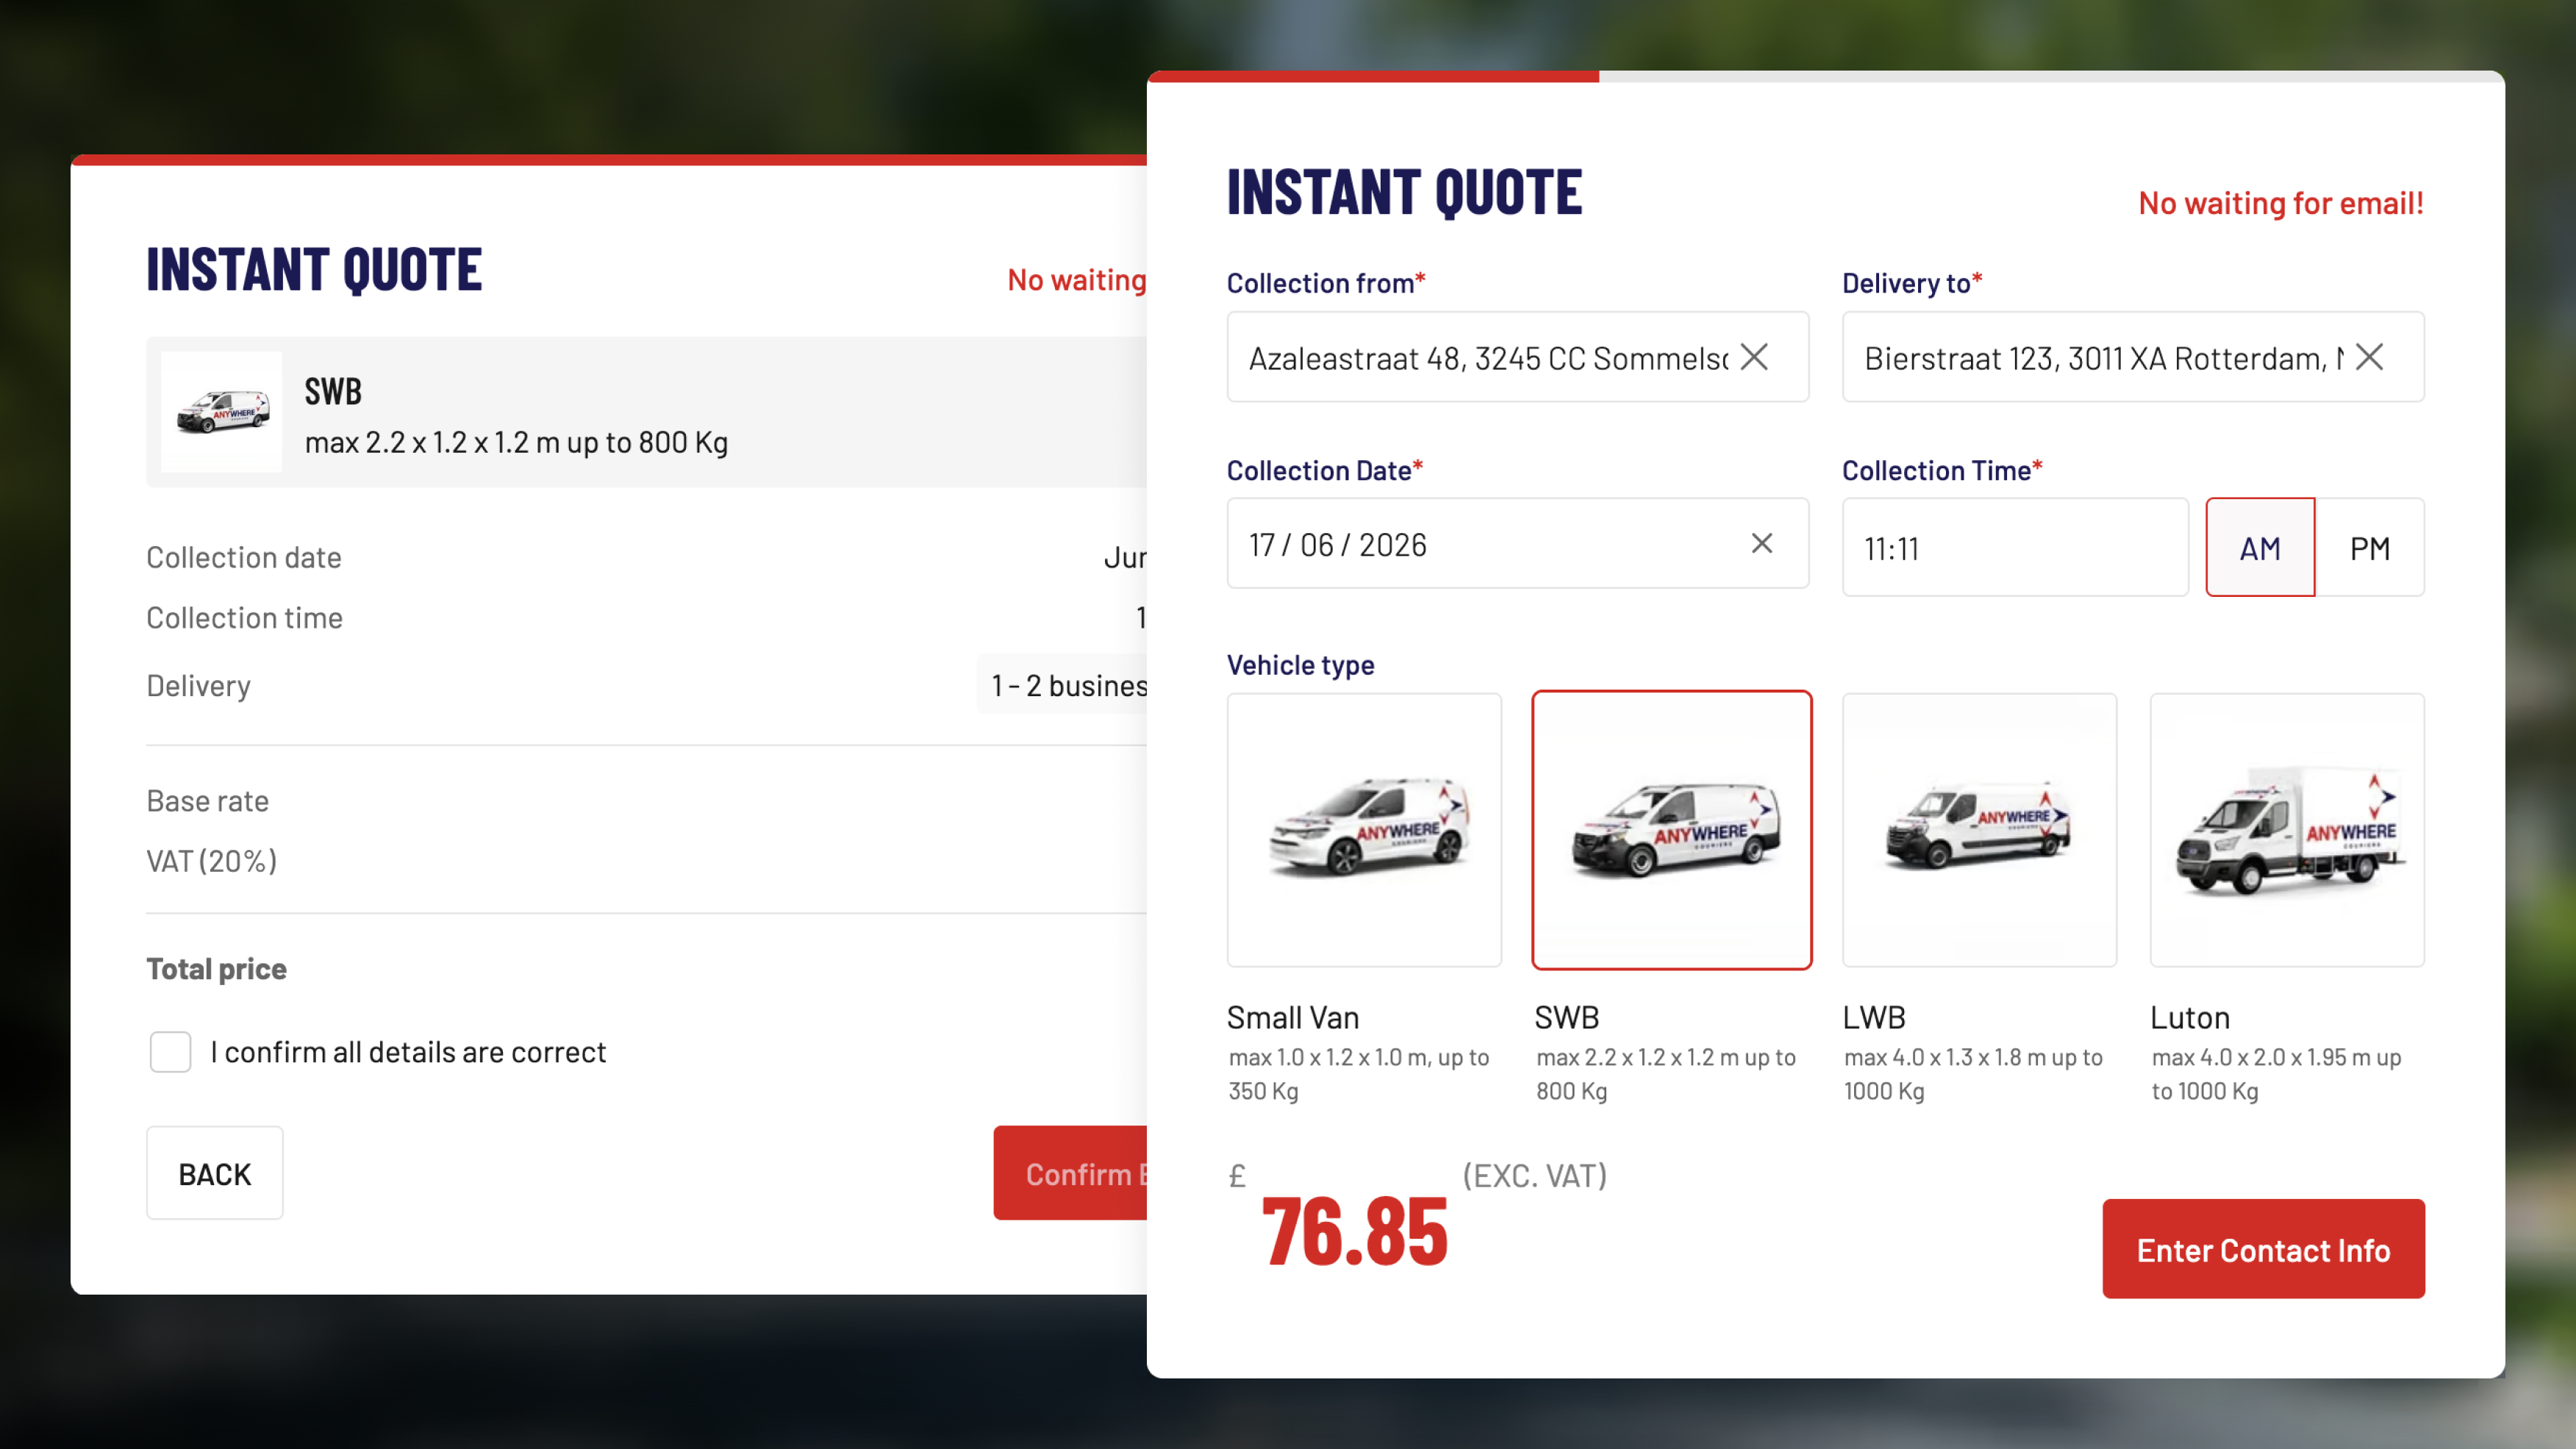The image size is (2576, 1449).
Task: Choose the SWB vehicle card
Action: coord(1672,830)
